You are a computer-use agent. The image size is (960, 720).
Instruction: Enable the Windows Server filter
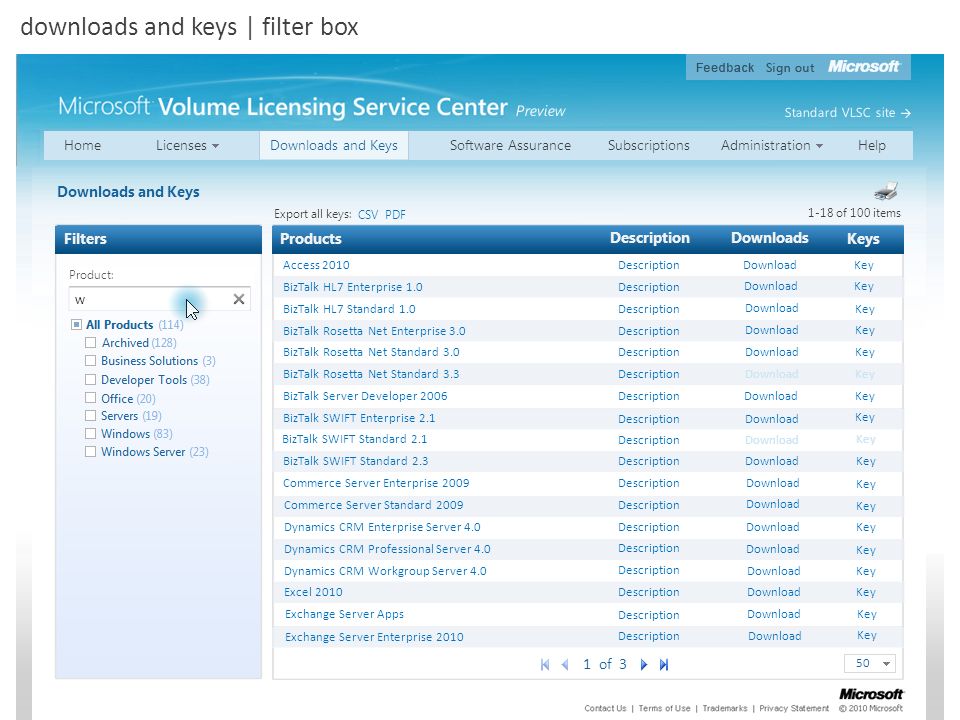tap(91, 452)
